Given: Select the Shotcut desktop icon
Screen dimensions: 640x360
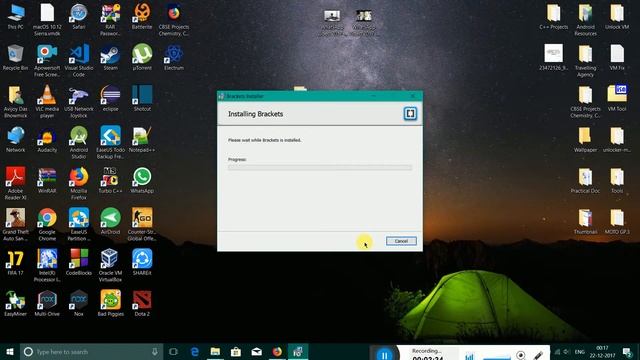Looking at the screenshot, I should pos(142,99).
